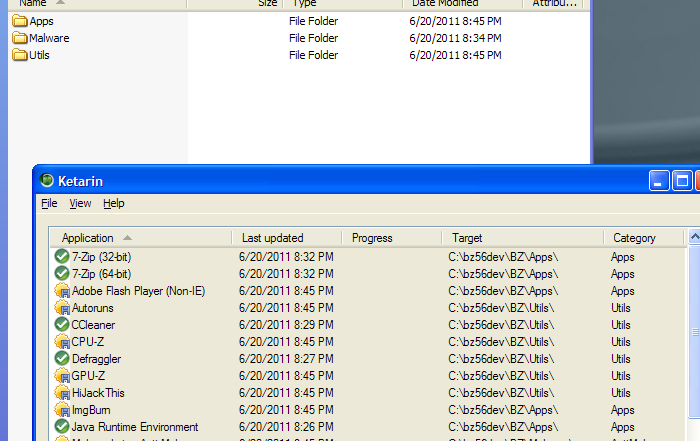Image resolution: width=700 pixels, height=441 pixels.
Task: Minimize the Ketarin window
Action: click(659, 181)
